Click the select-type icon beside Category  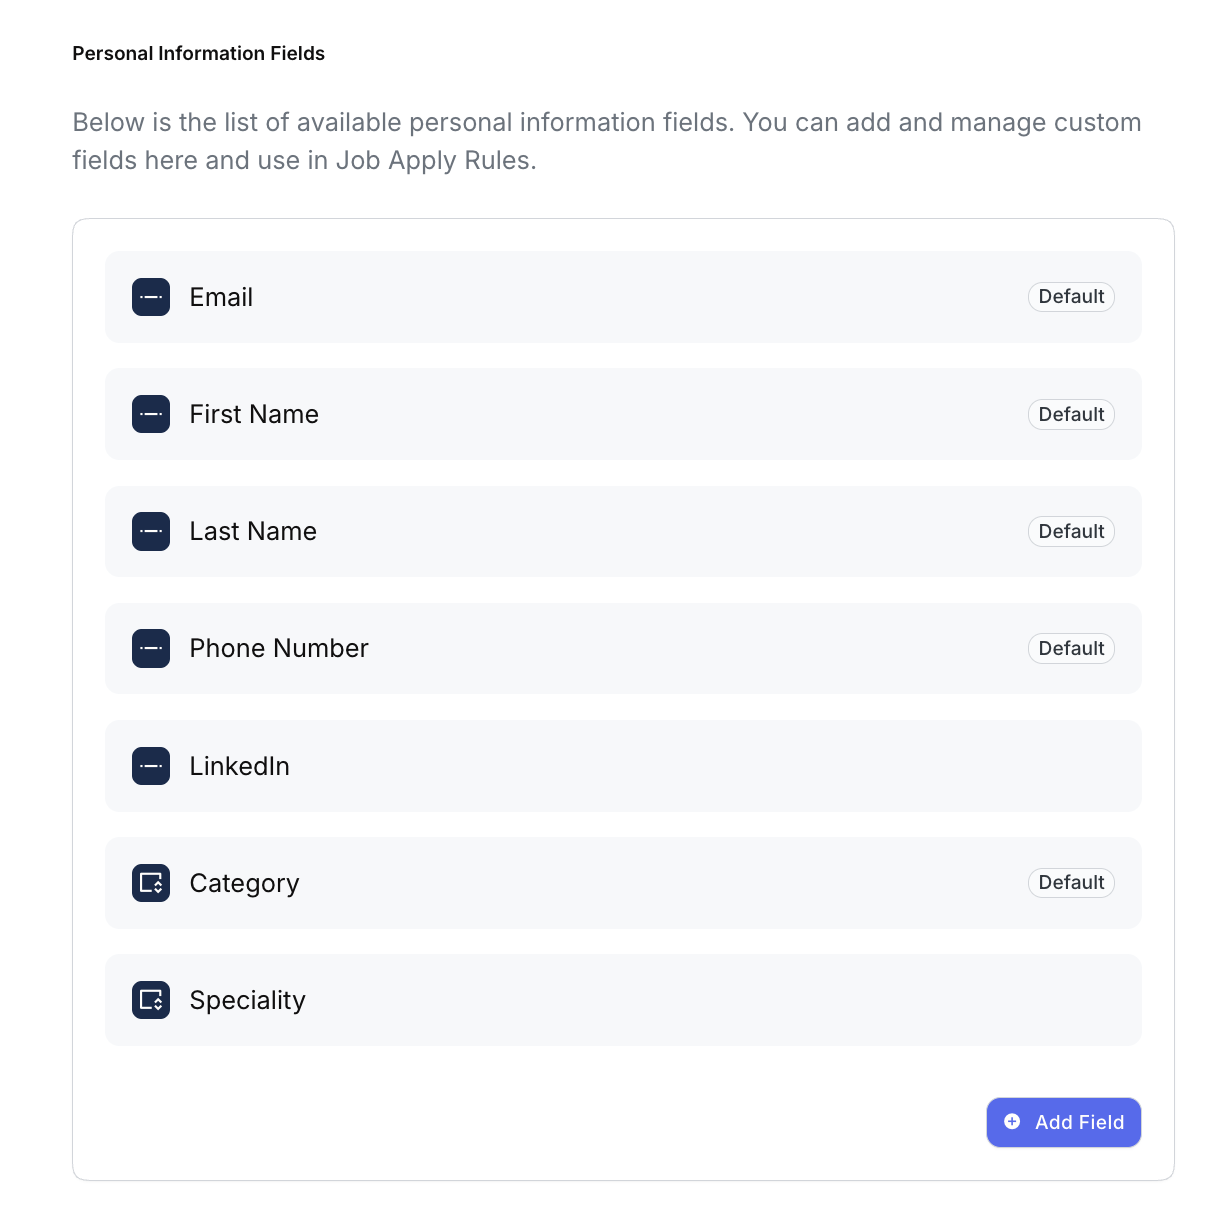click(x=151, y=883)
